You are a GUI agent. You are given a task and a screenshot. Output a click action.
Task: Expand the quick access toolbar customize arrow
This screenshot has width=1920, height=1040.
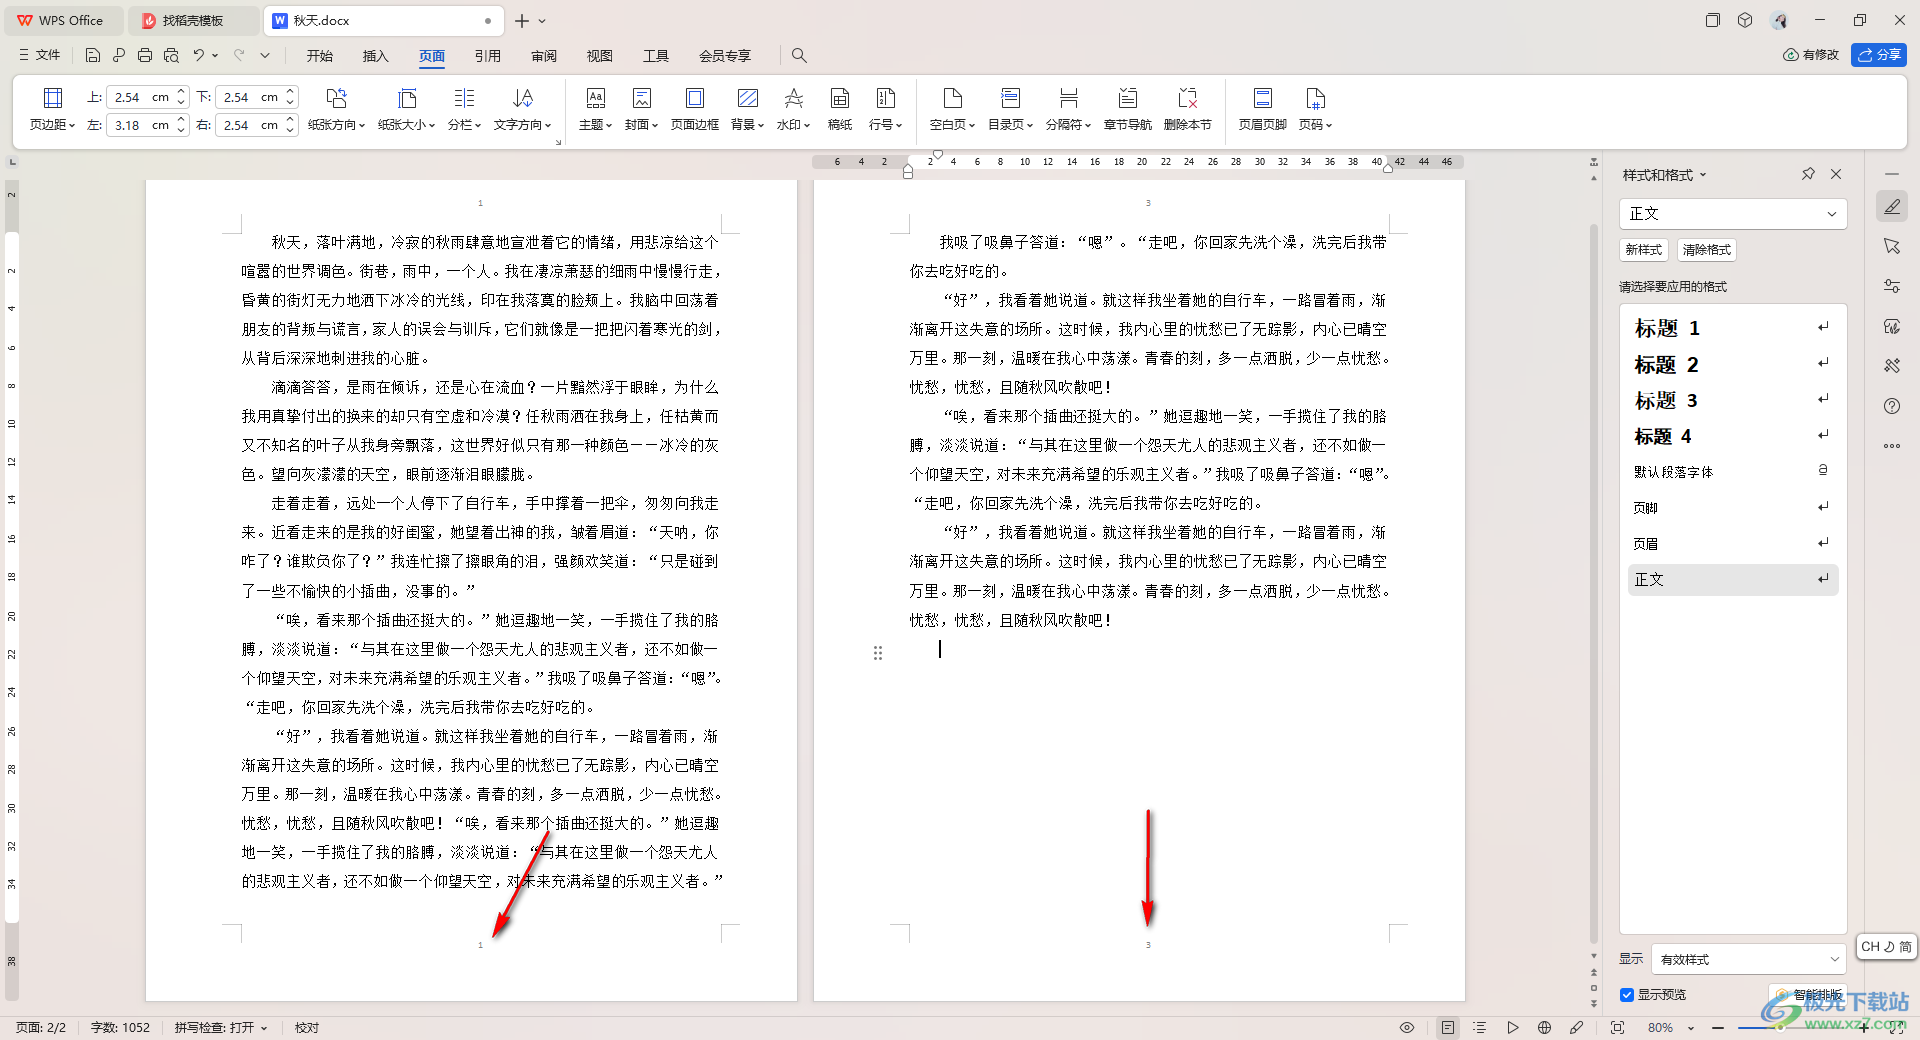(265, 55)
